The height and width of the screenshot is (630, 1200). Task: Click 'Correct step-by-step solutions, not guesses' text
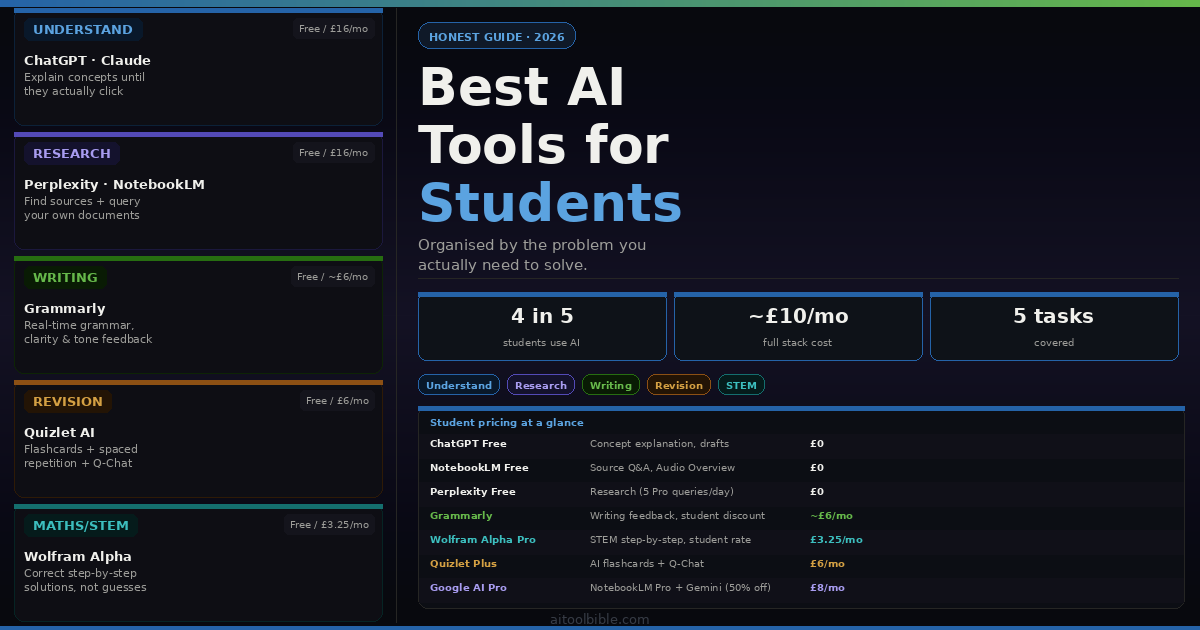point(85,580)
